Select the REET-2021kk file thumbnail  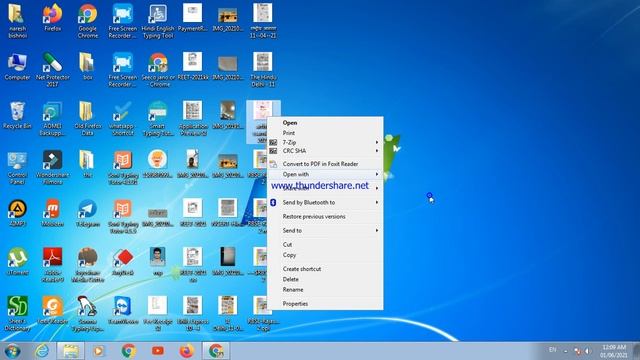193,67
